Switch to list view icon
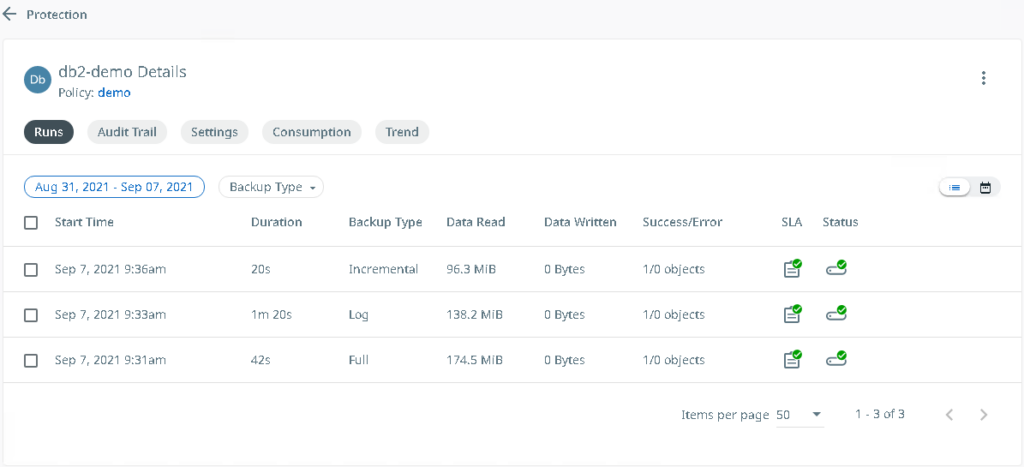The width and height of the screenshot is (1024, 467). pyautogui.click(x=955, y=187)
